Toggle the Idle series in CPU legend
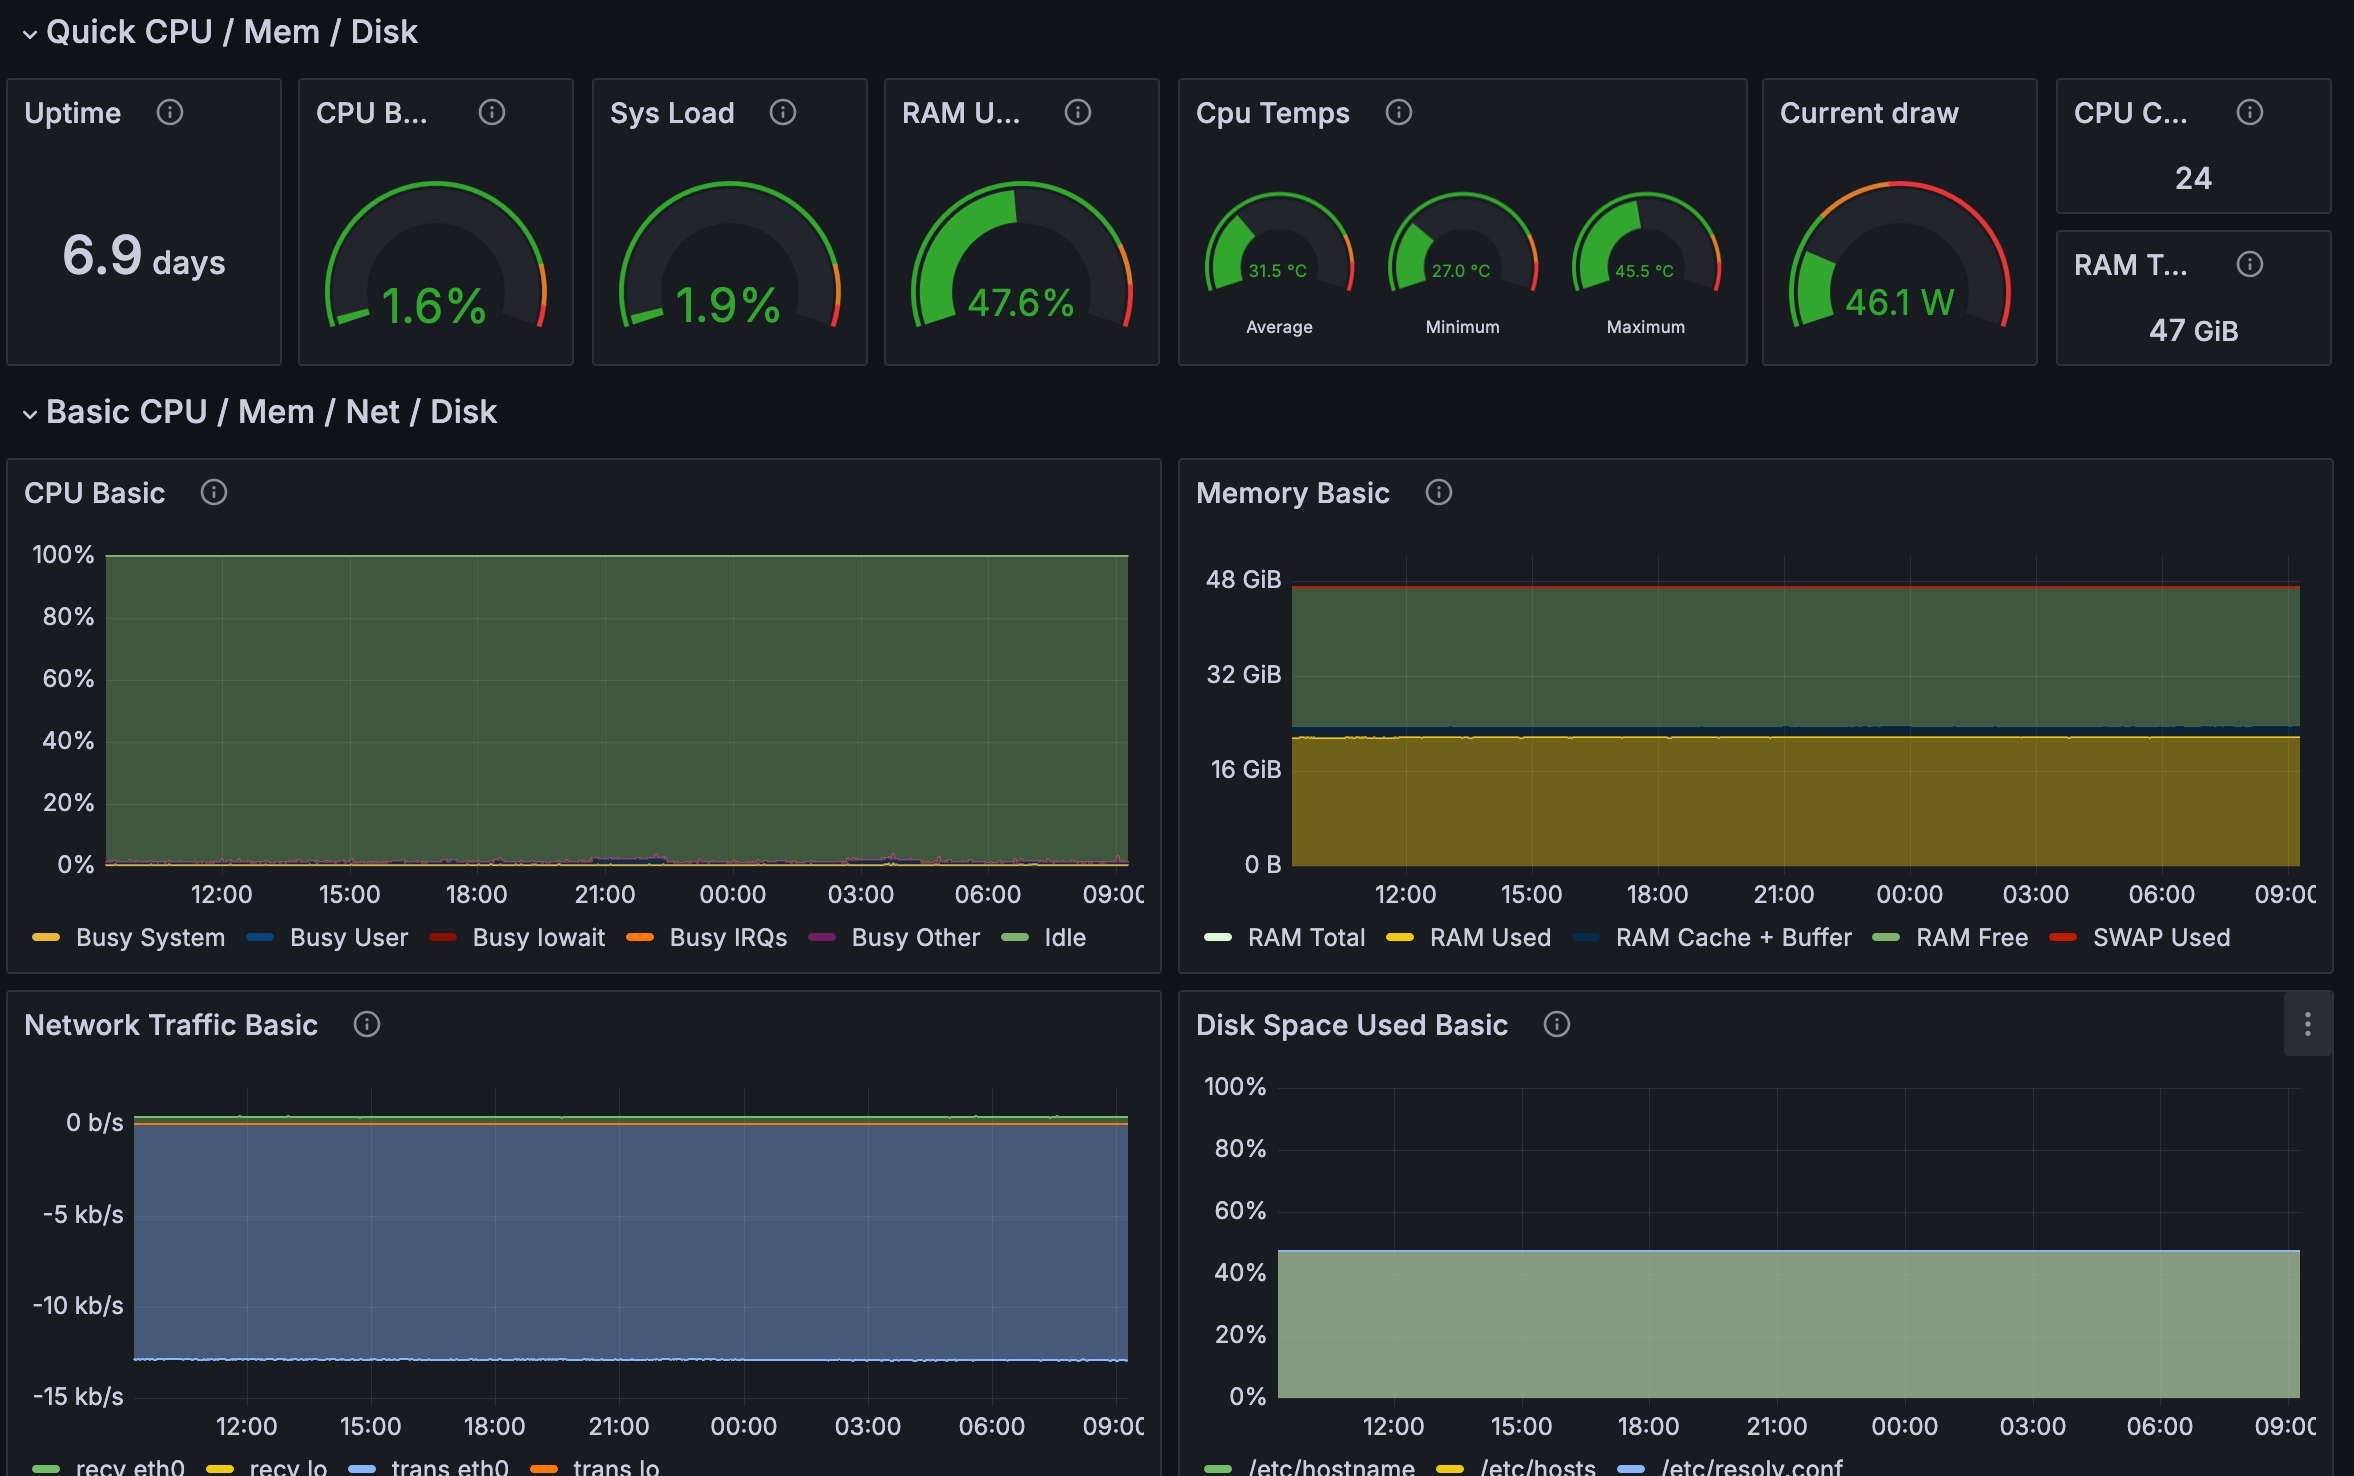This screenshot has width=2354, height=1476. pyautogui.click(x=1064, y=938)
